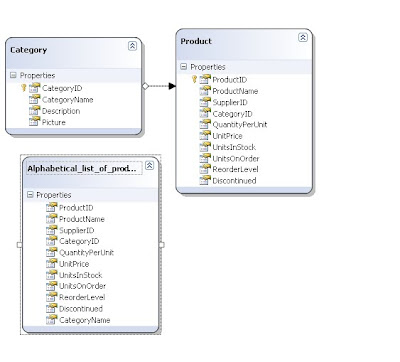
Task: Click Discontinued property icon in Product entity
Action: coord(205,180)
